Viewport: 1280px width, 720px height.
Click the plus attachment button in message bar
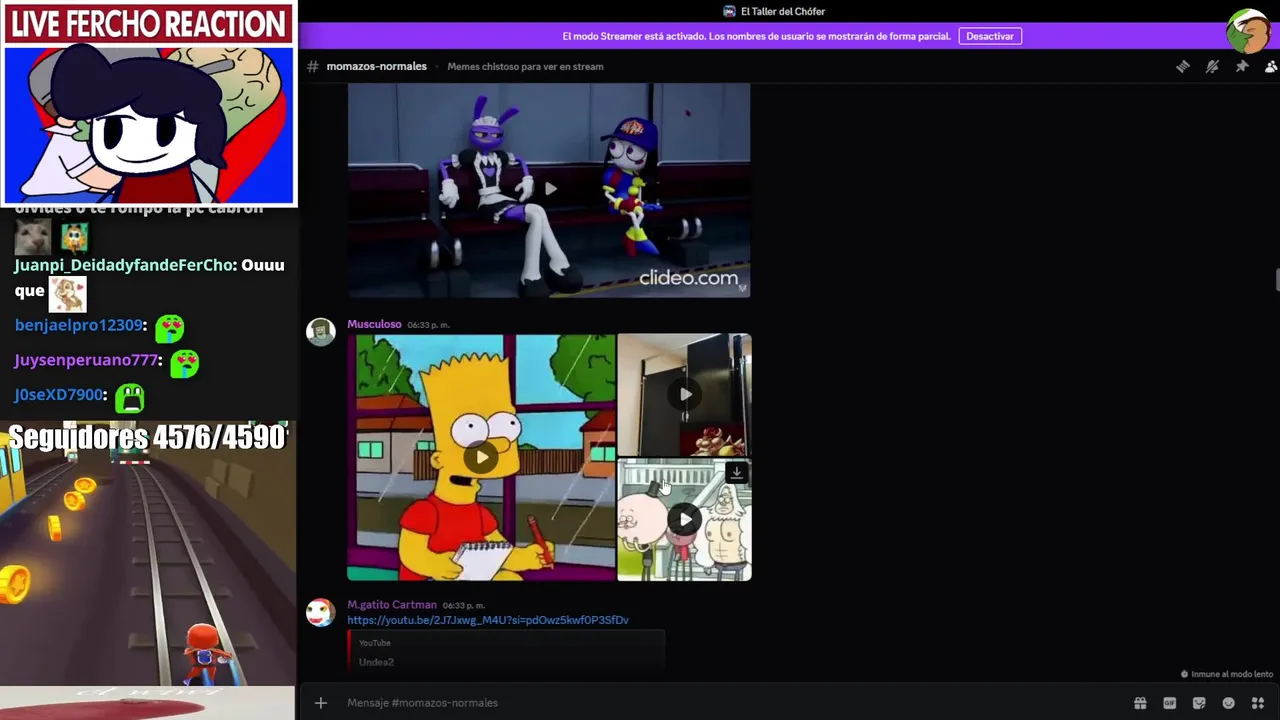320,703
